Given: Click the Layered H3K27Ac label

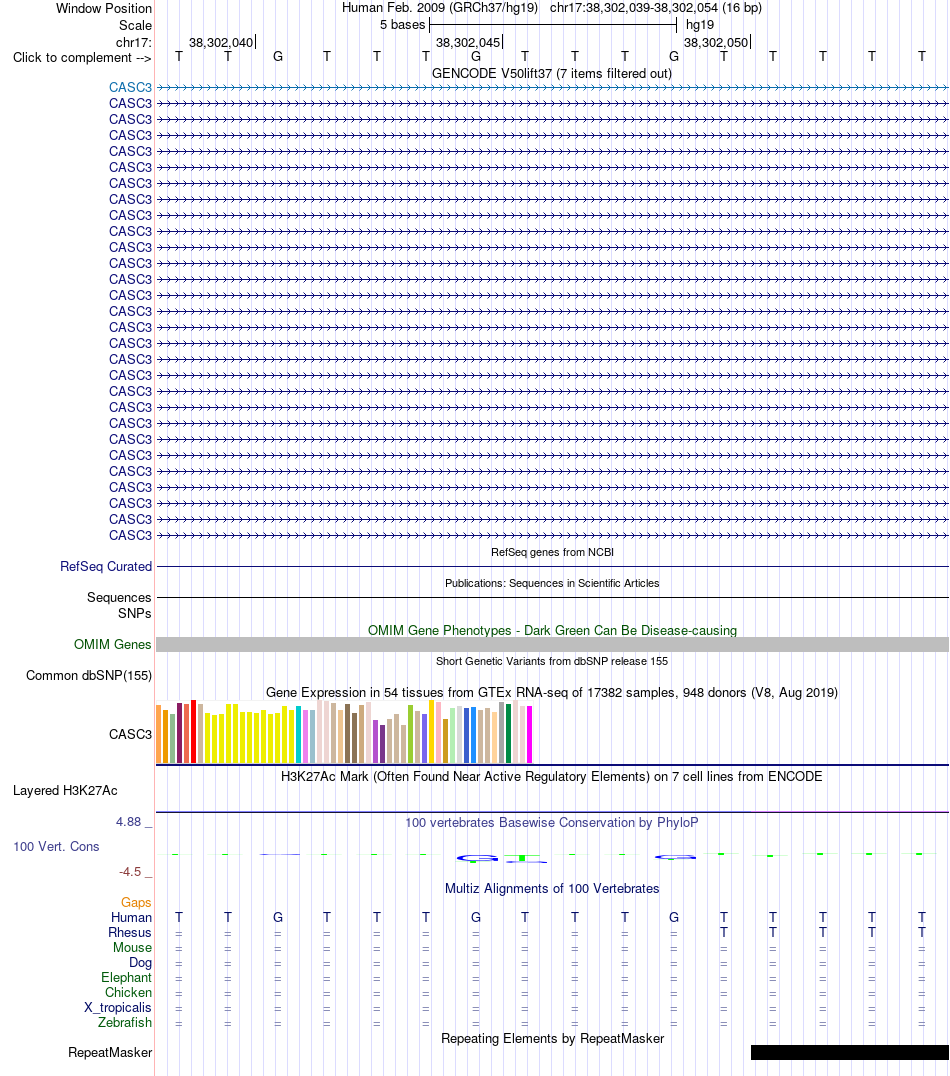Looking at the screenshot, I should 65,791.
